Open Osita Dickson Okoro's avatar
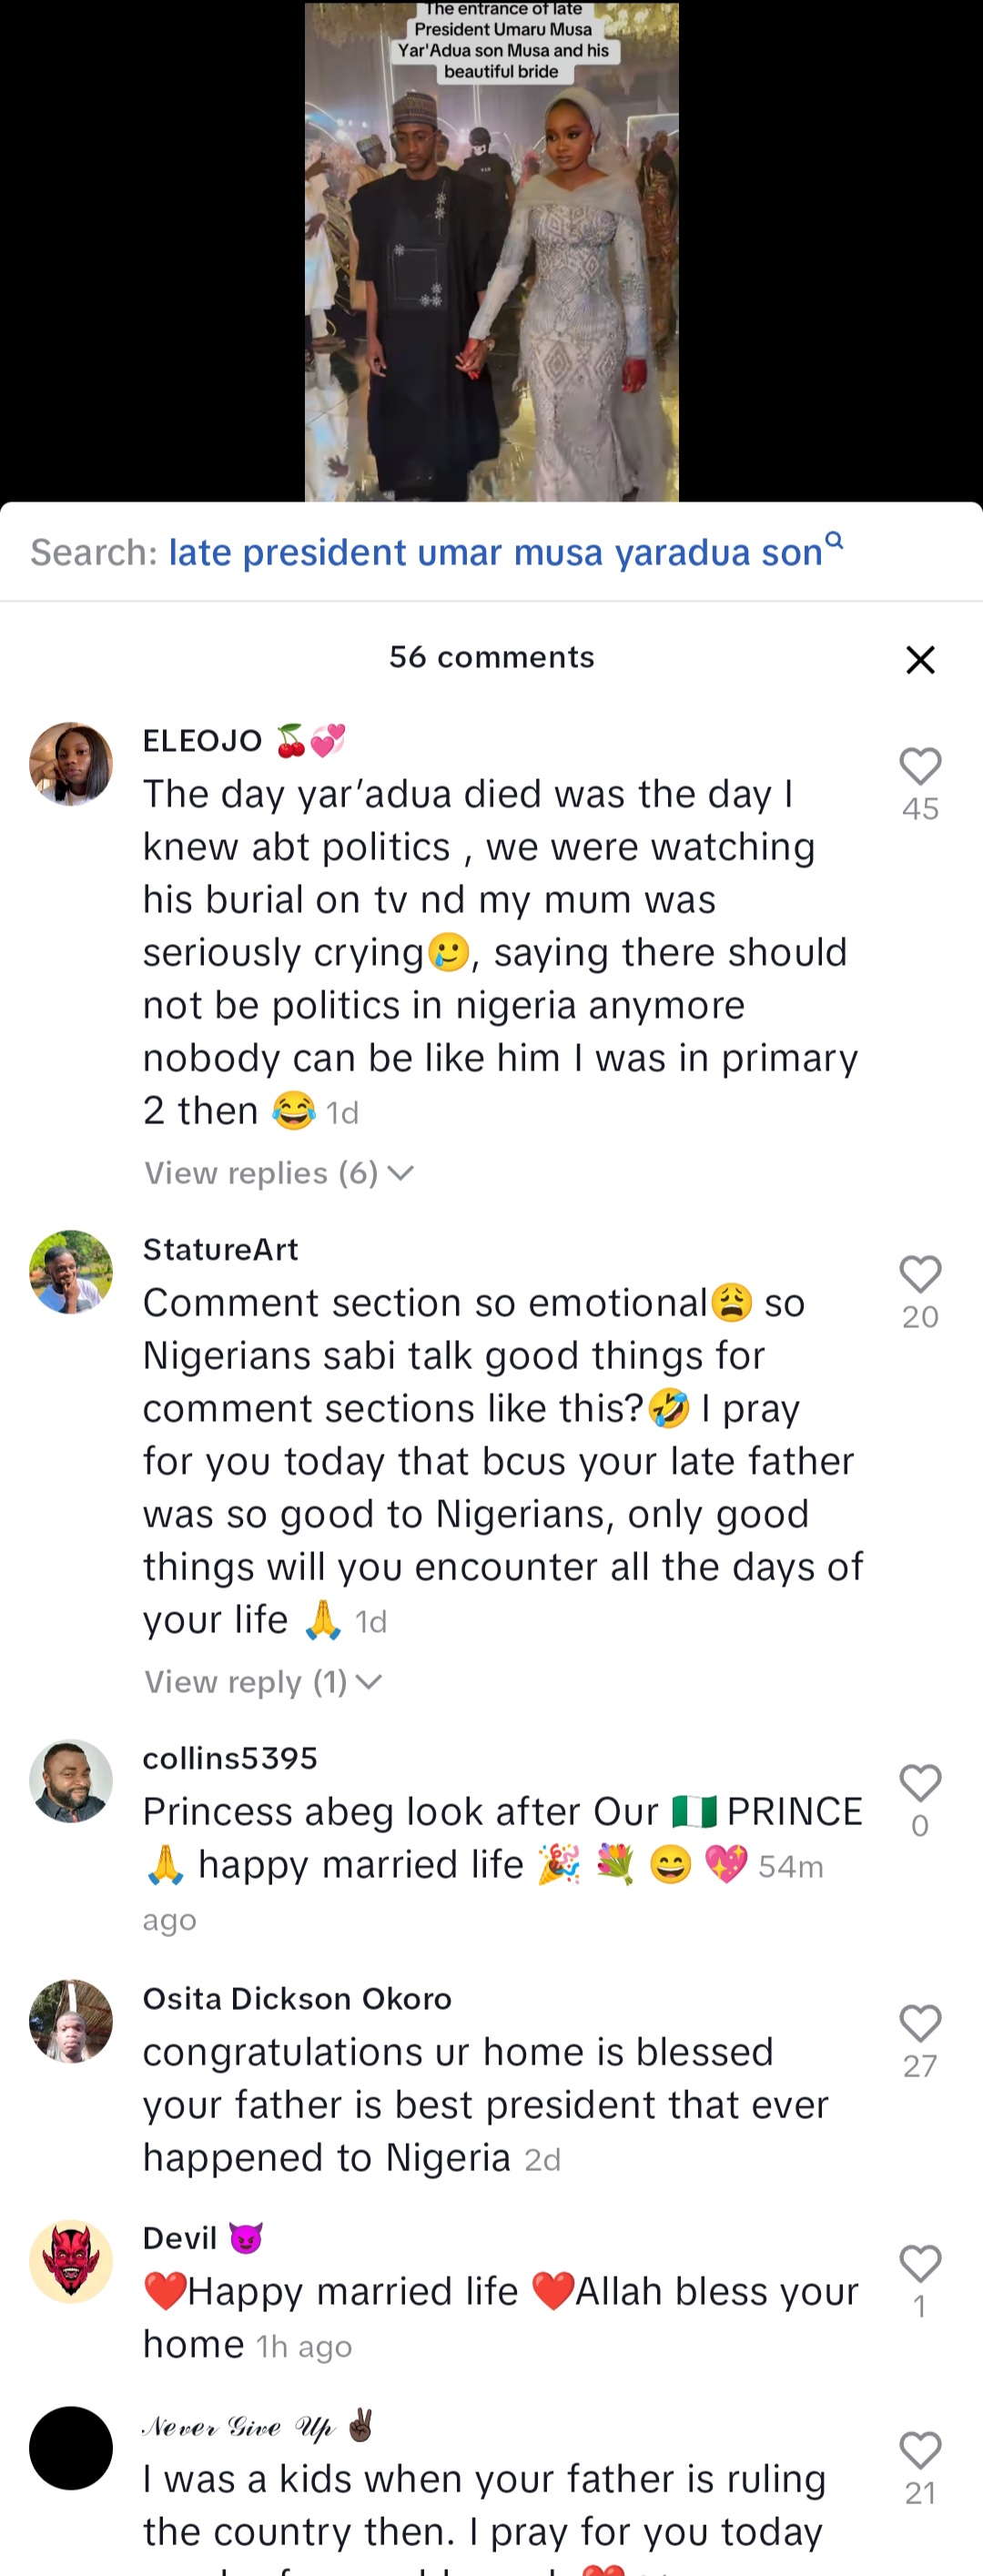 coord(71,2021)
